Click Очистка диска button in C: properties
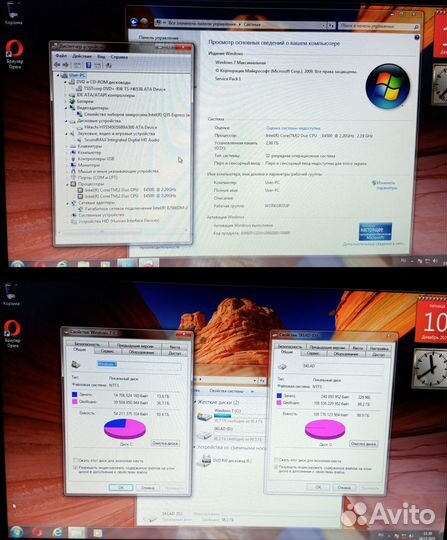The width and height of the screenshot is (447, 540). tap(165, 443)
